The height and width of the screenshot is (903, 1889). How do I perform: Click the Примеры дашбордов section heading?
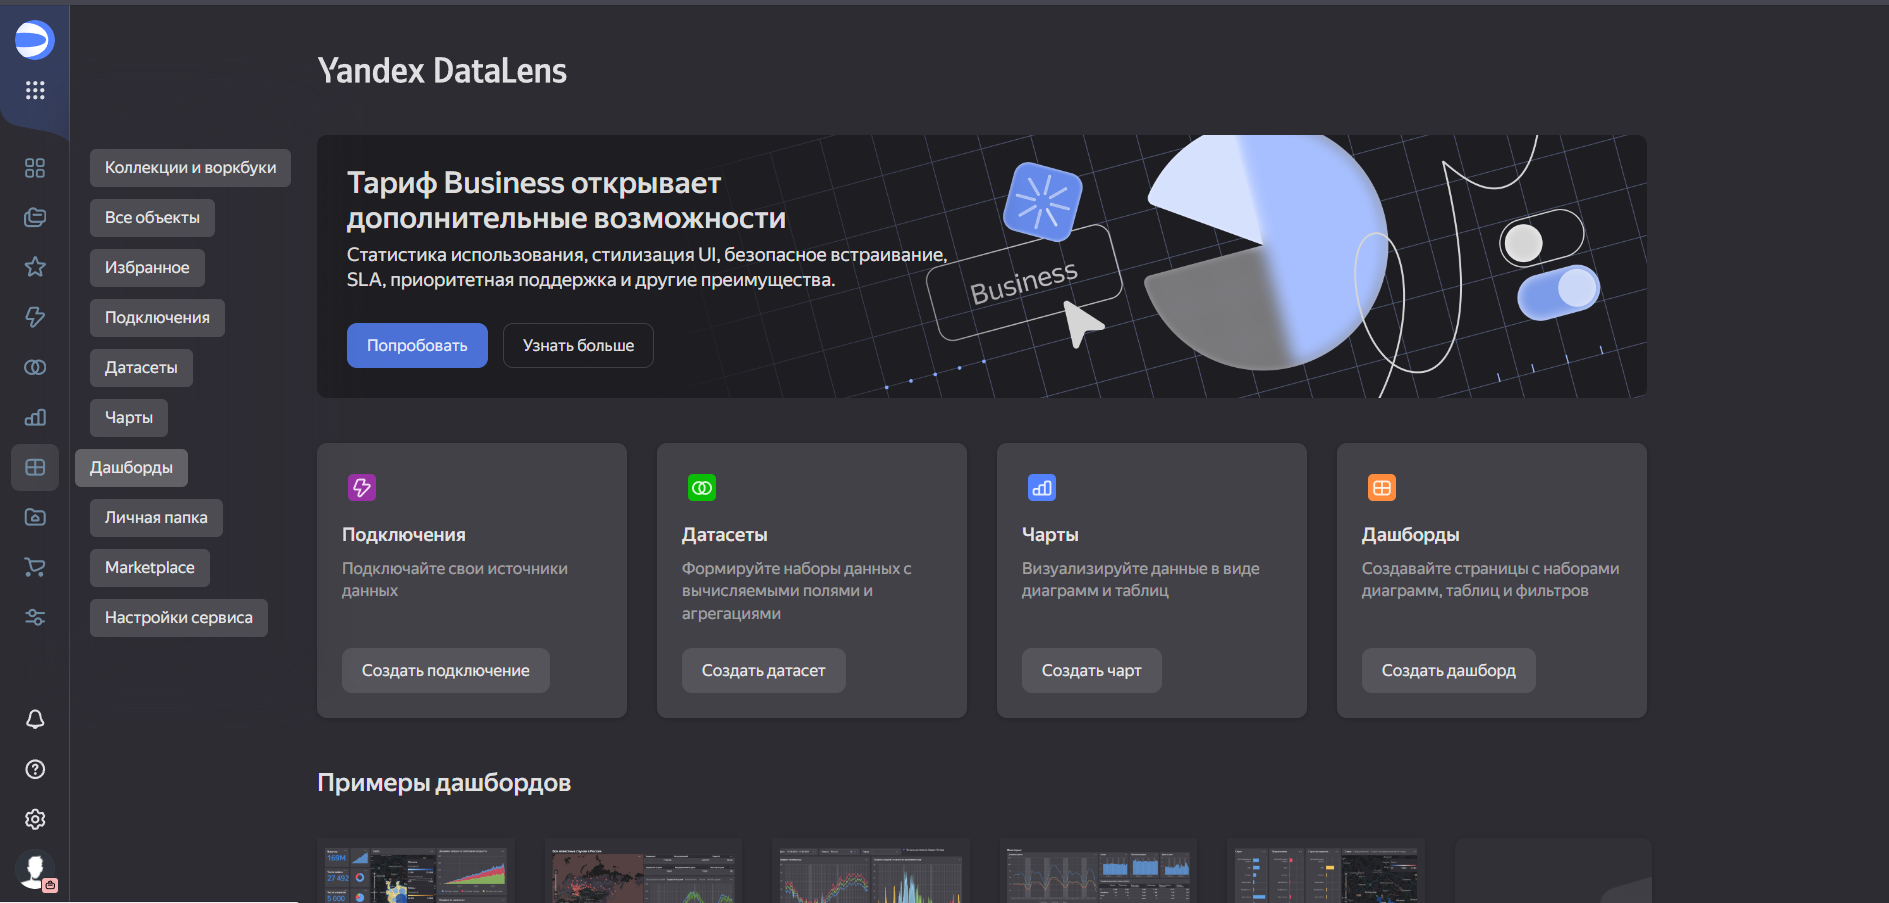(x=444, y=782)
